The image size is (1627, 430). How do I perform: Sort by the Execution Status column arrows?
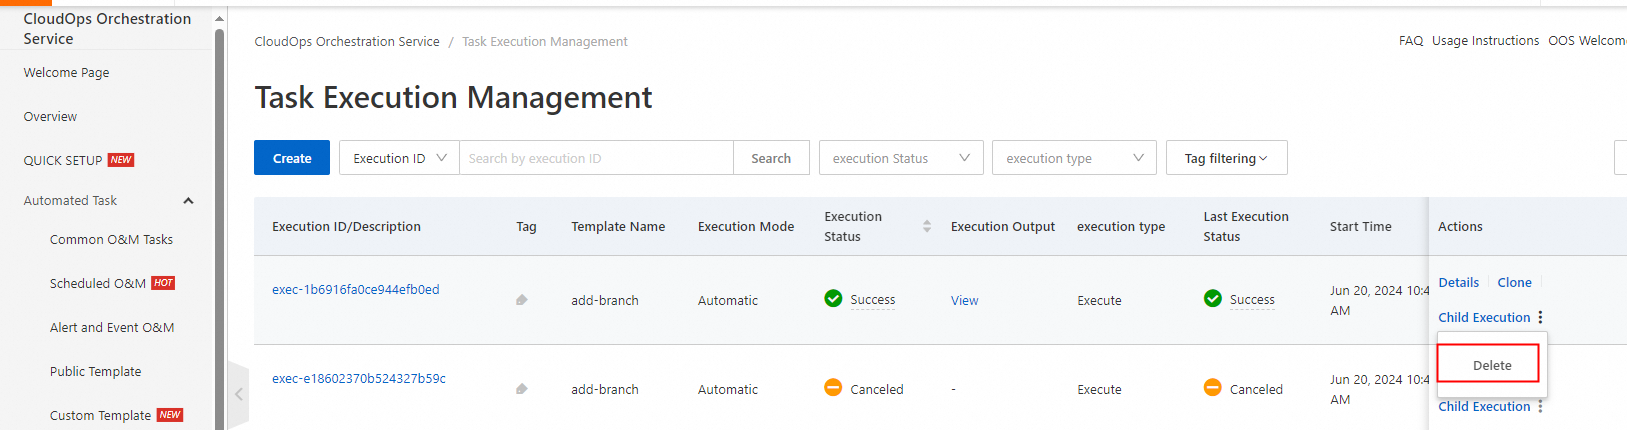pyautogui.click(x=927, y=227)
